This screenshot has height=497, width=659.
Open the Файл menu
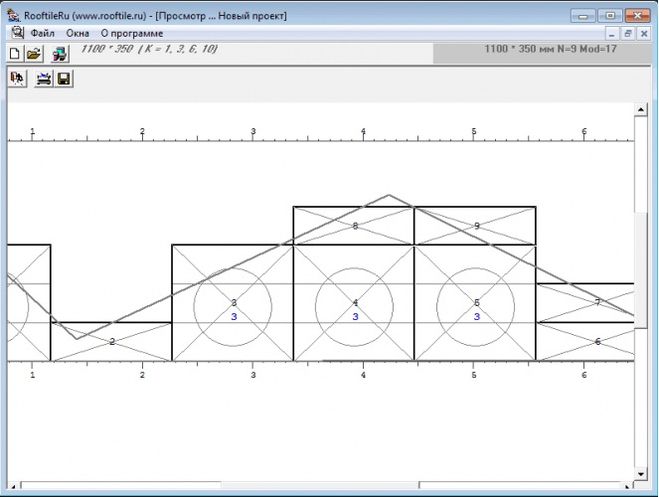tap(43, 33)
